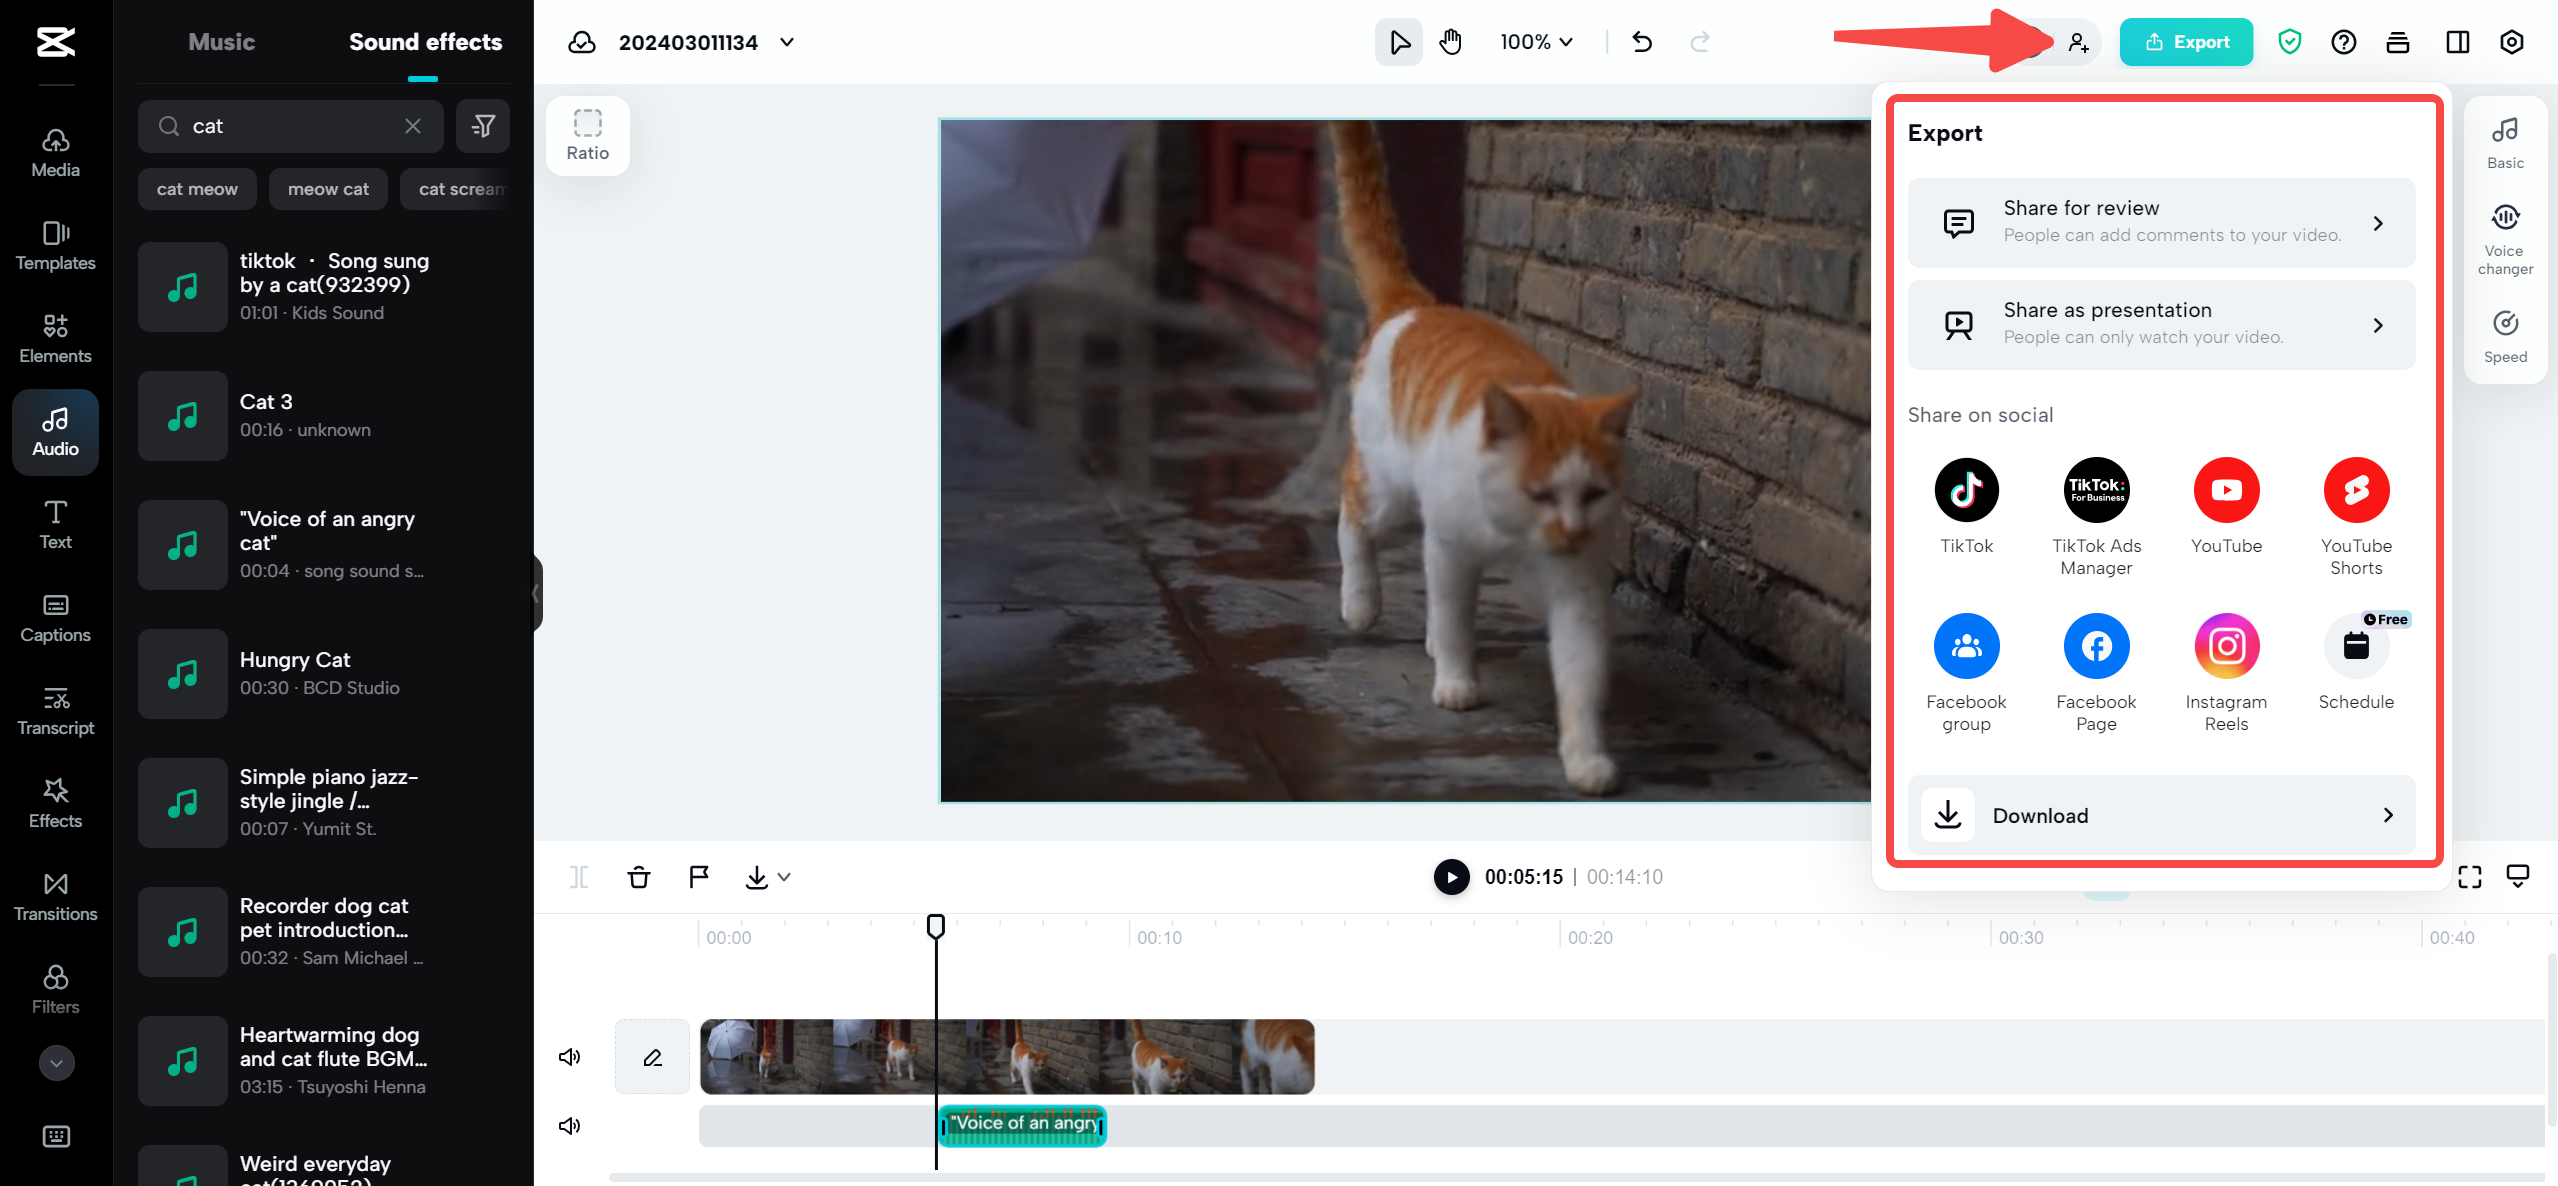This screenshot has height=1186, width=2558.
Task: Open the Templates panel
Action: (x=55, y=245)
